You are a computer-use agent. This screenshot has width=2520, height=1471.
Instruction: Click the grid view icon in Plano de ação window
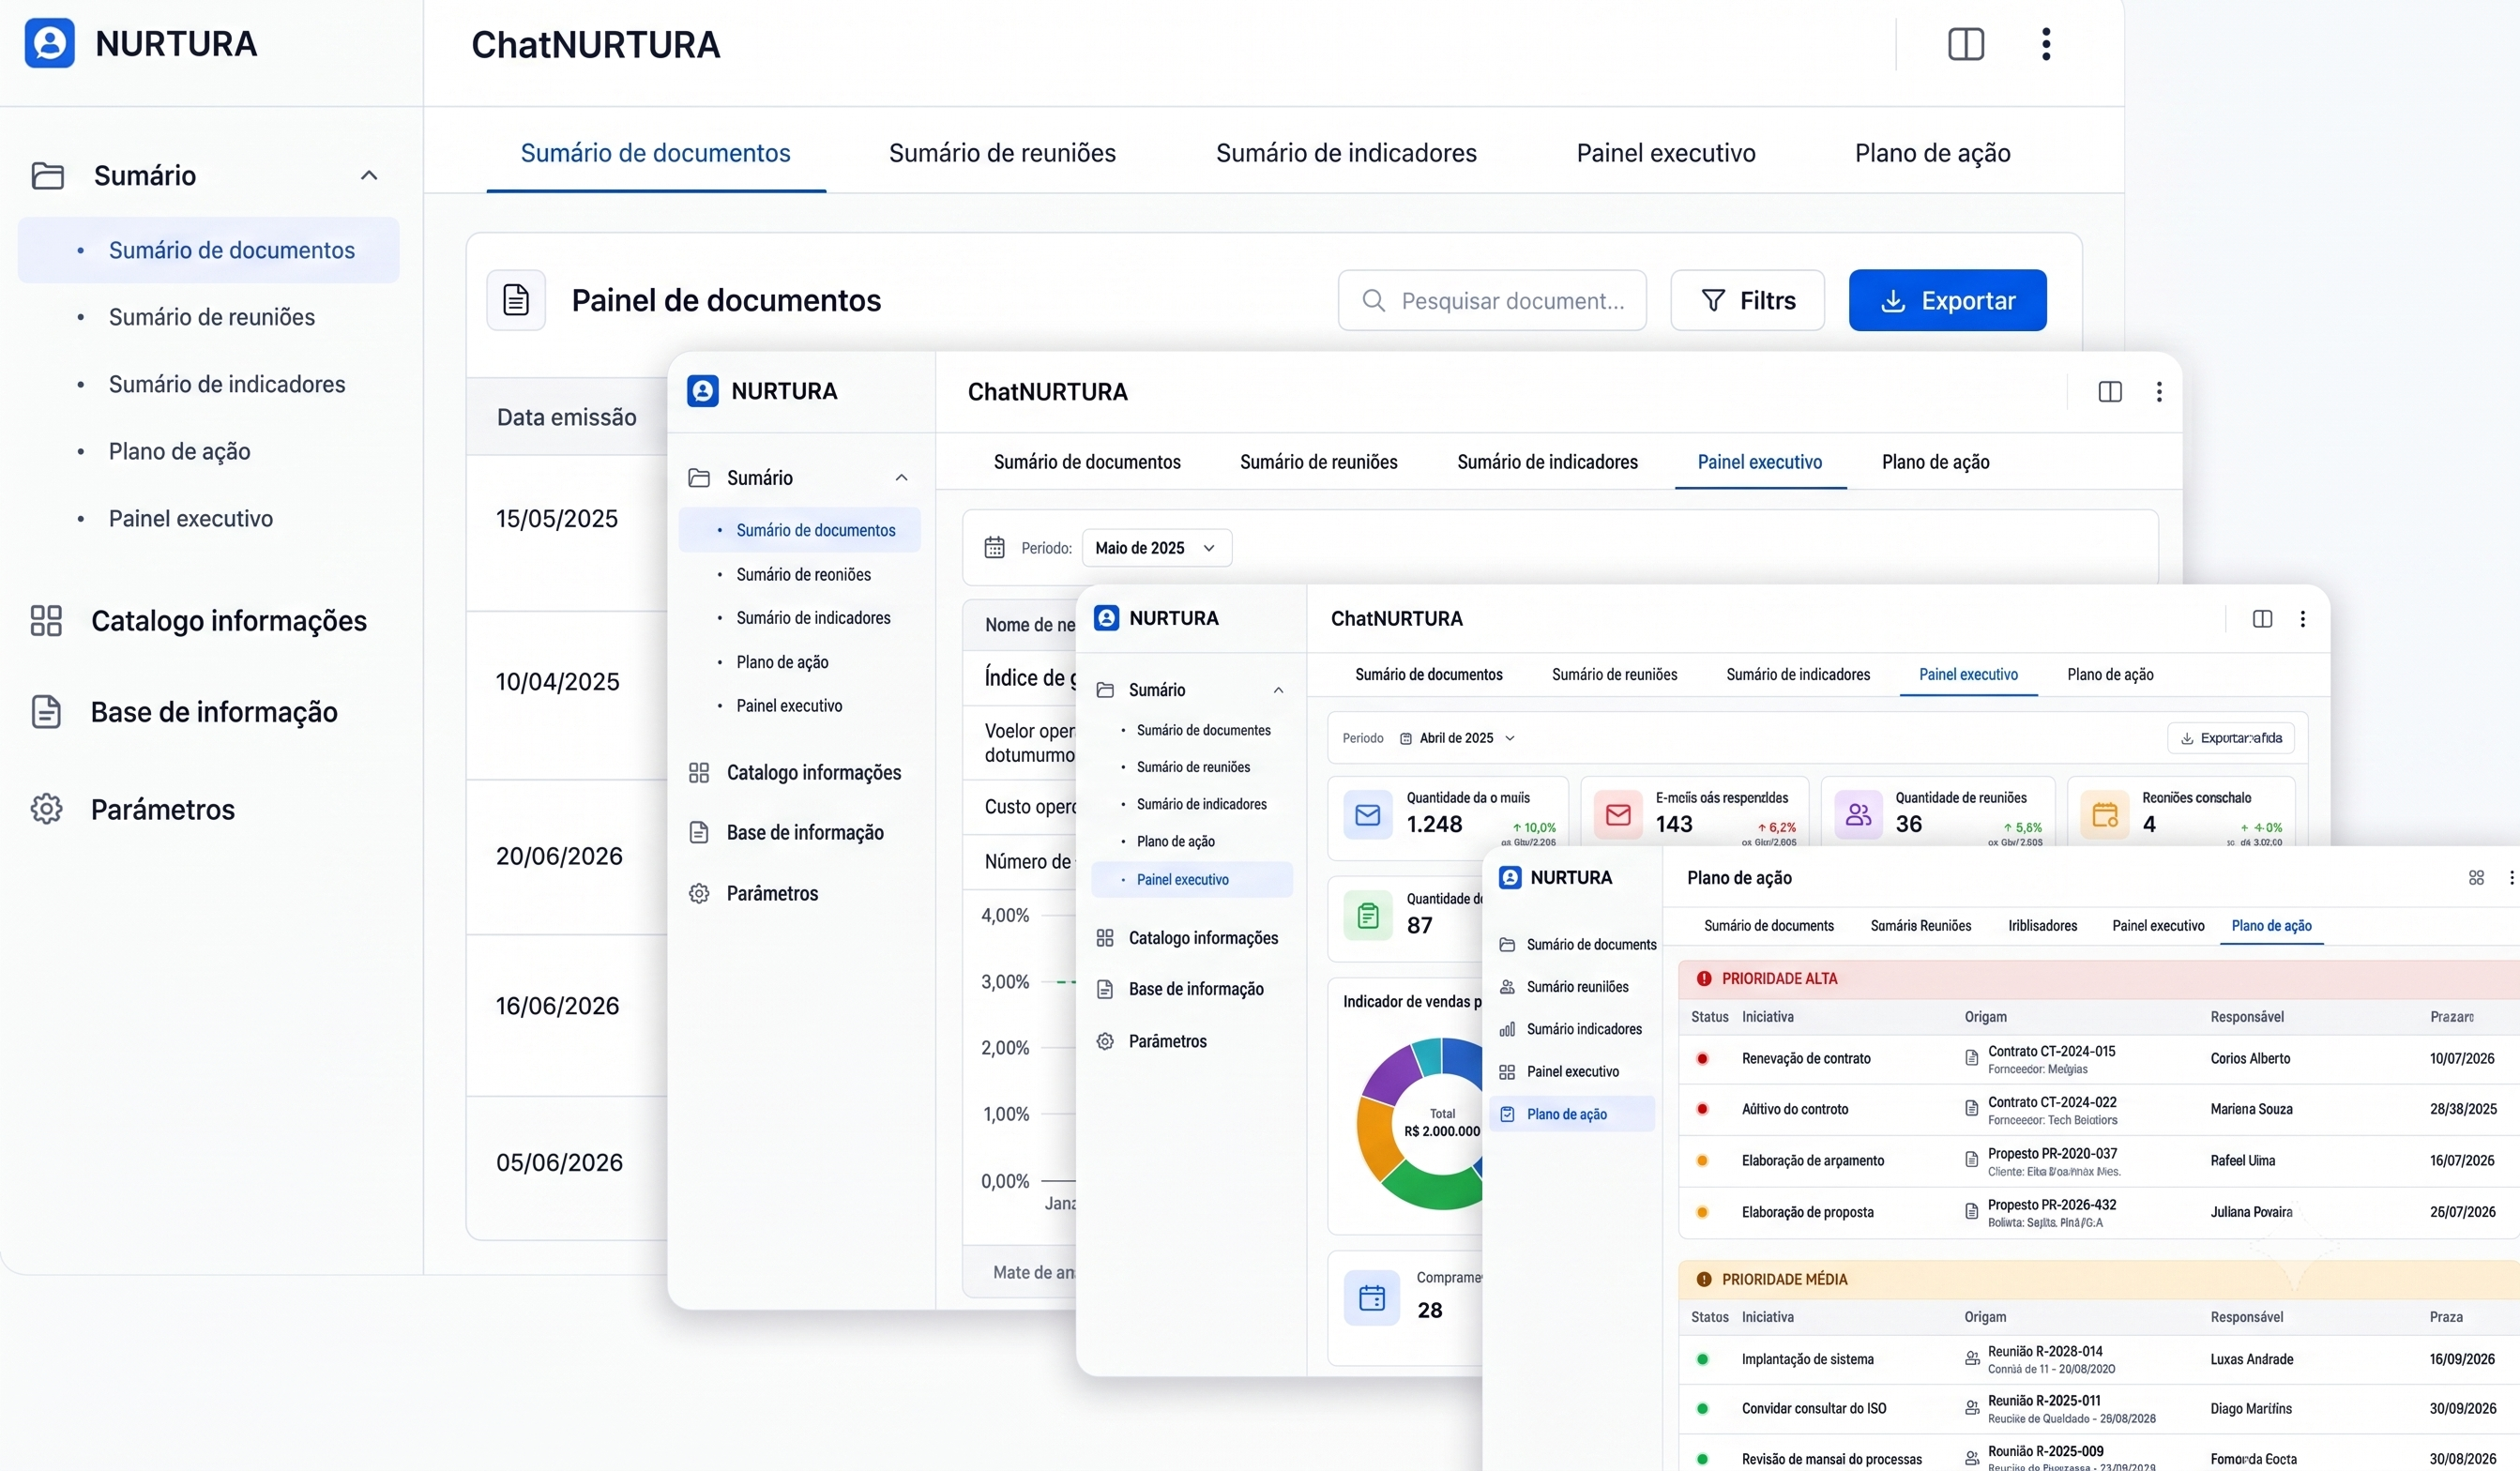coord(2476,878)
